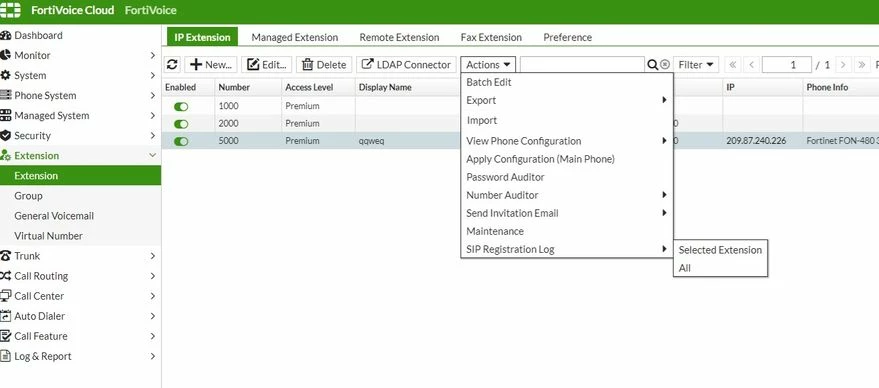Click the System gear icon
Viewport: 879px width, 388px height.
point(6,75)
